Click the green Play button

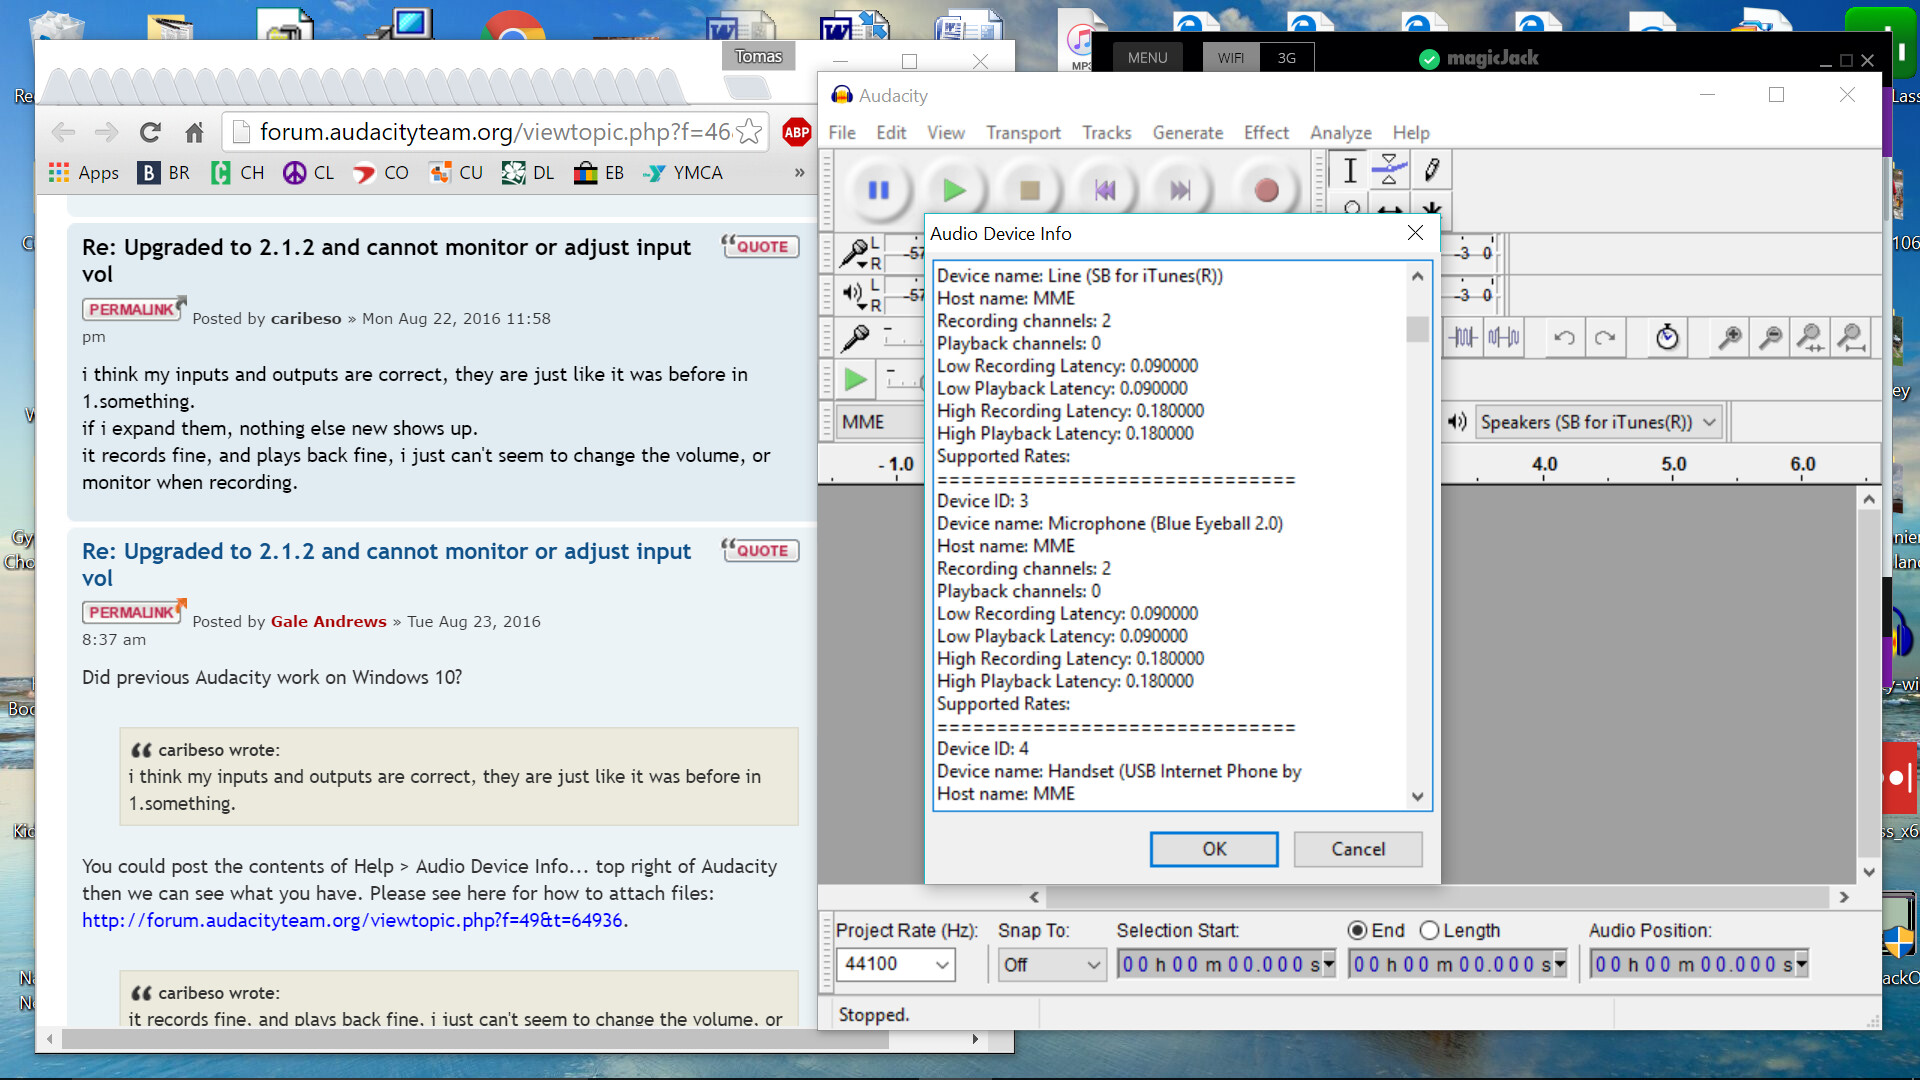954,190
